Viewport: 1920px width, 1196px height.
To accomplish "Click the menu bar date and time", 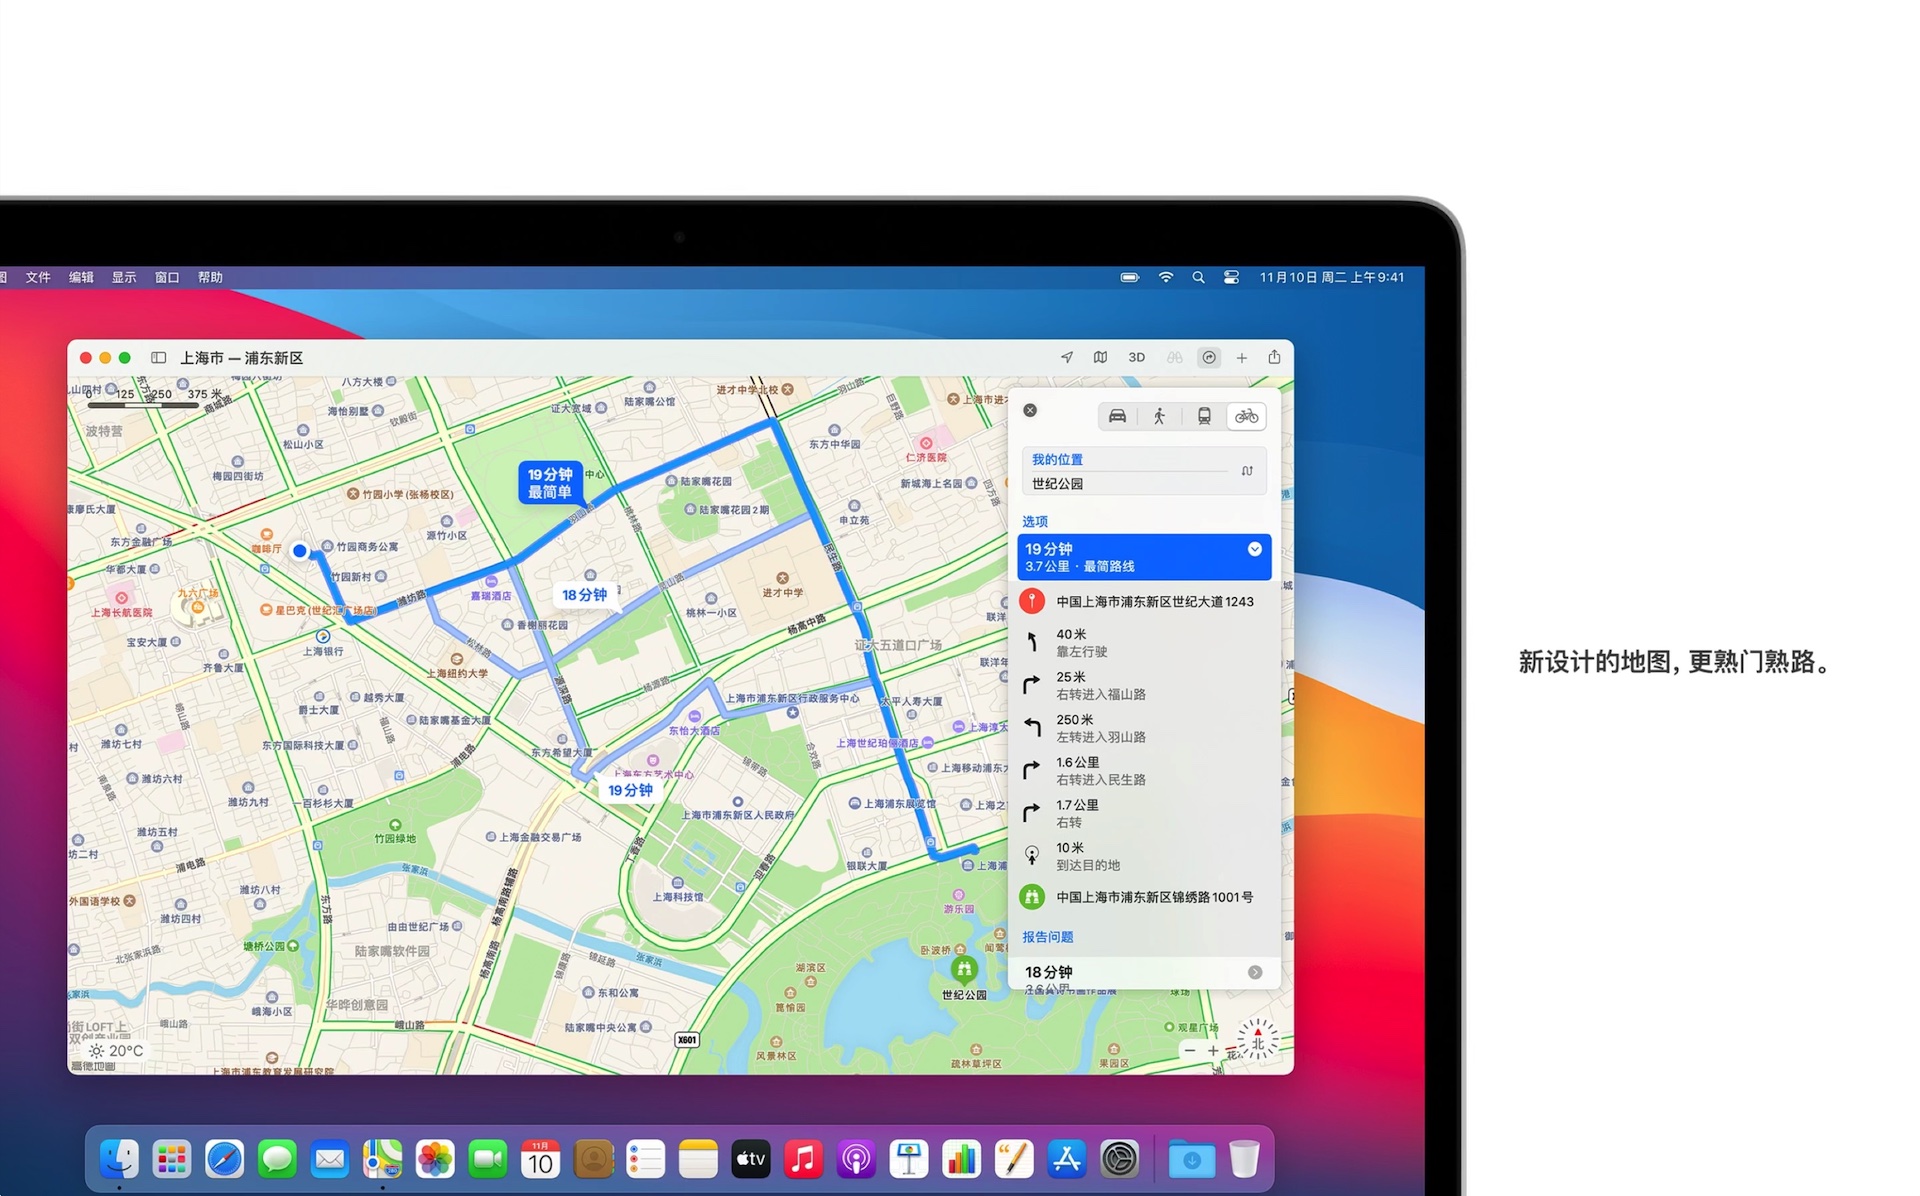I will [x=1332, y=278].
